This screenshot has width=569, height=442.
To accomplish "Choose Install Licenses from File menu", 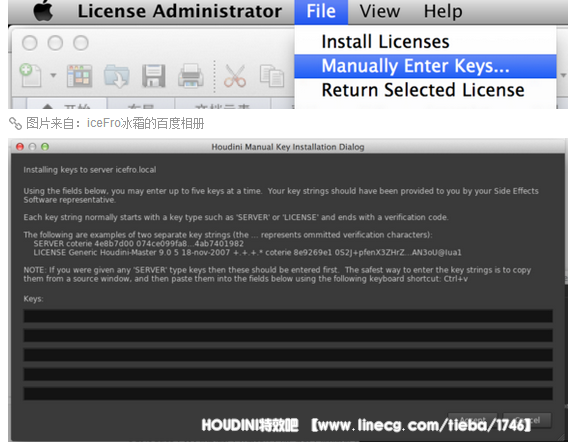I will [x=385, y=42].
